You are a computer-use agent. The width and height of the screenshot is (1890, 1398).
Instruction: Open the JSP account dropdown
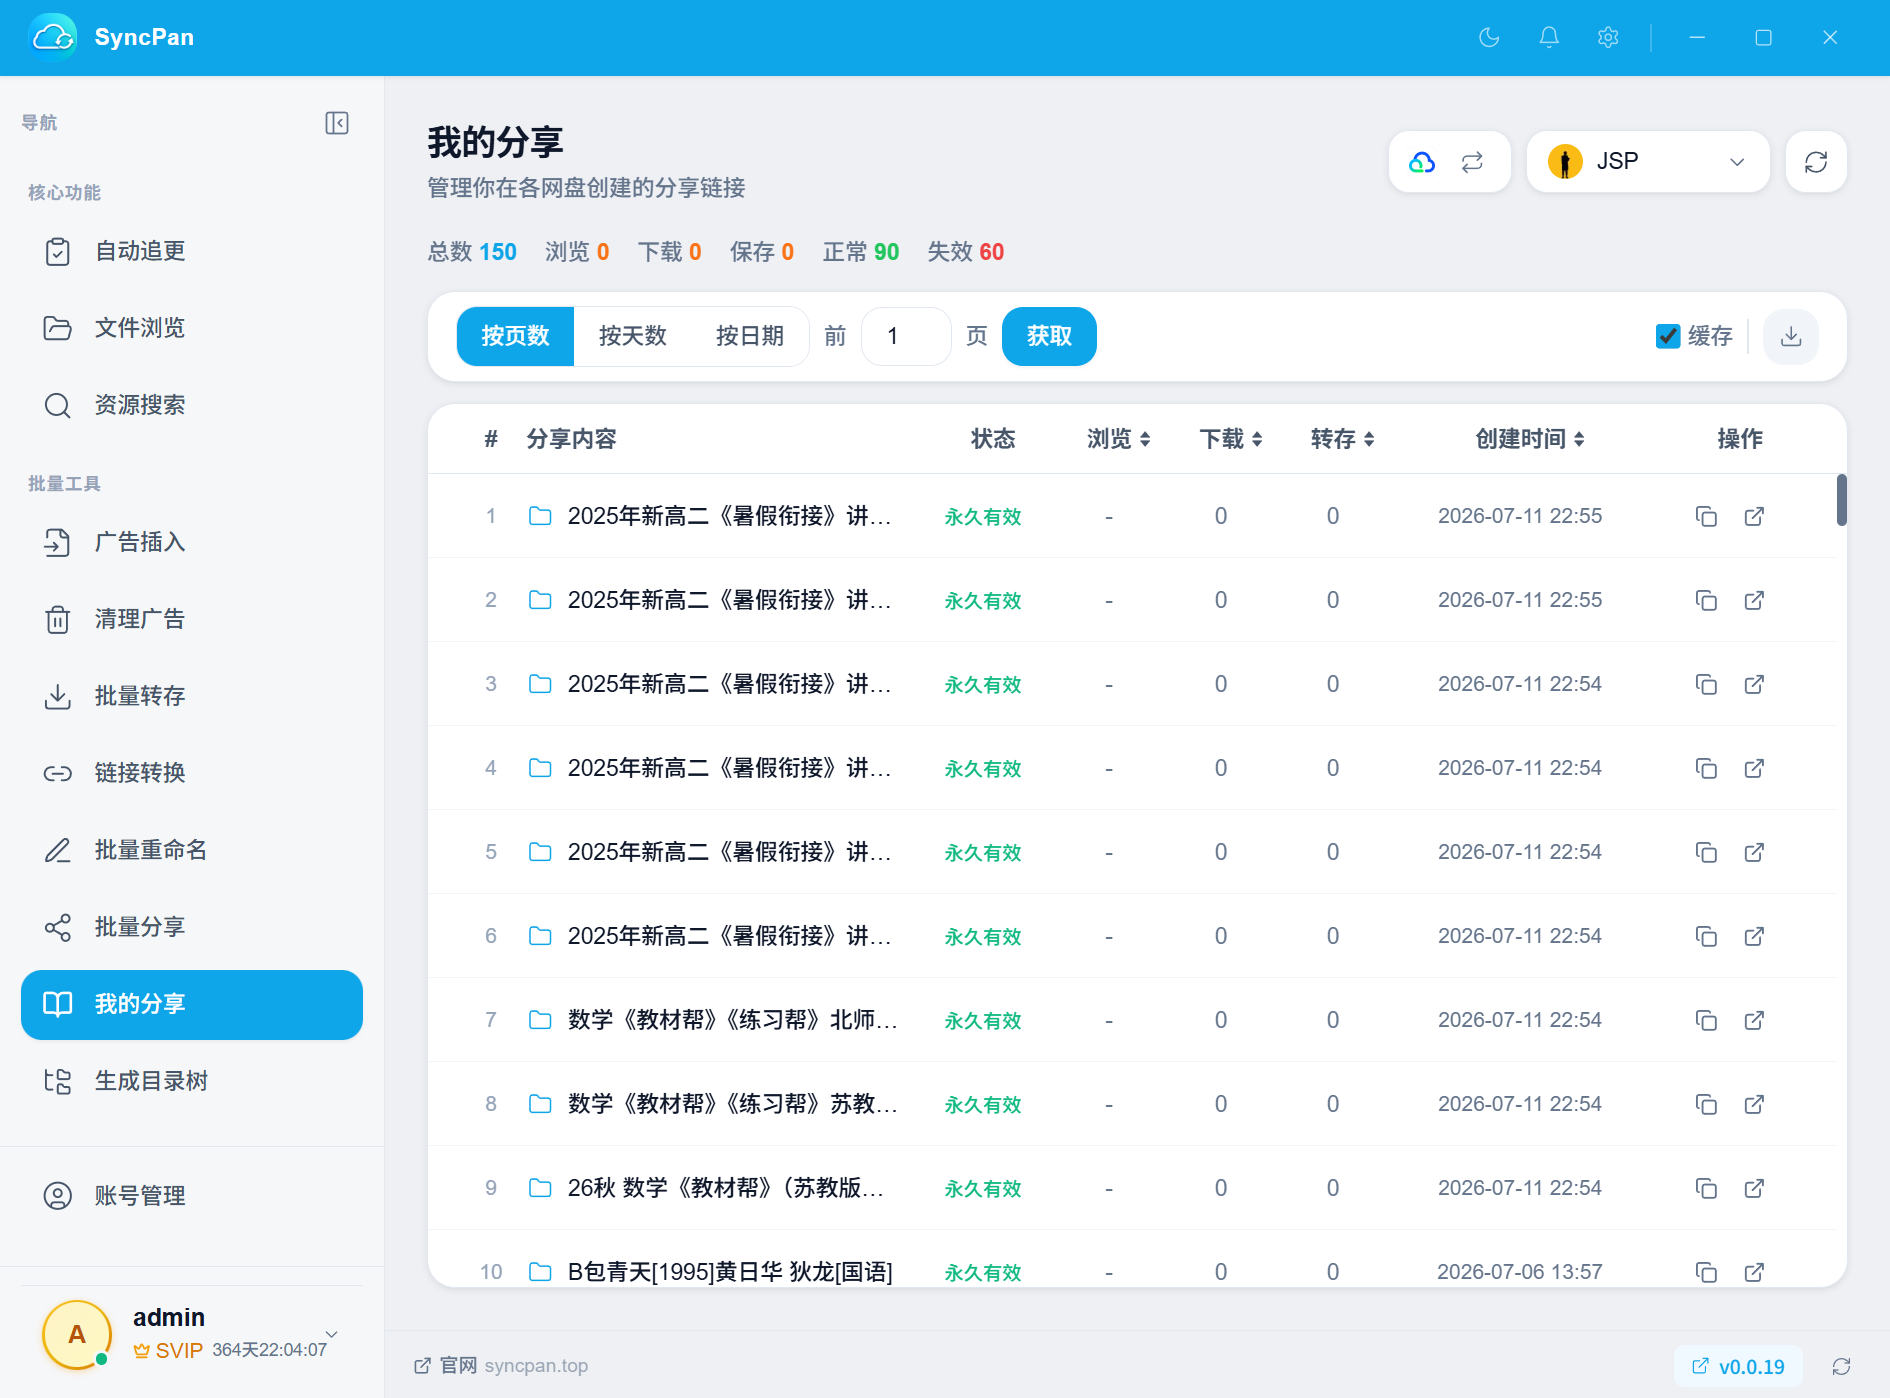click(x=1648, y=162)
